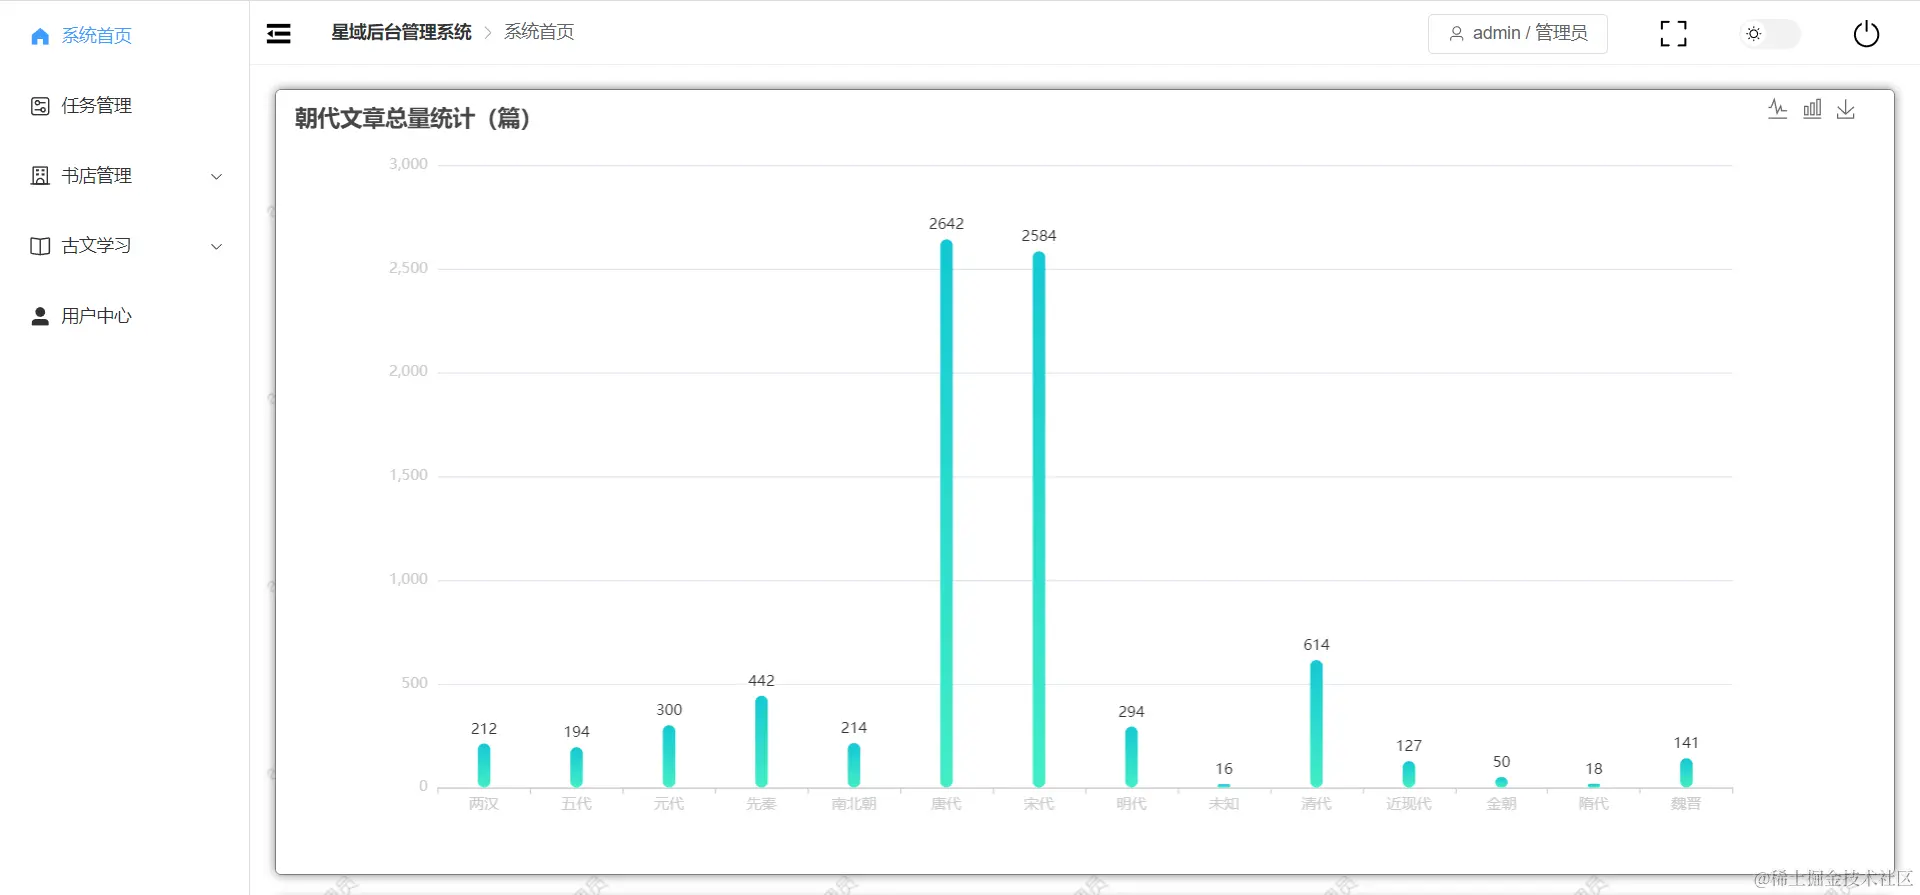Viewport: 1920px width, 895px height.
Task: Click the person icon beside 用户中心
Action: click(40, 316)
